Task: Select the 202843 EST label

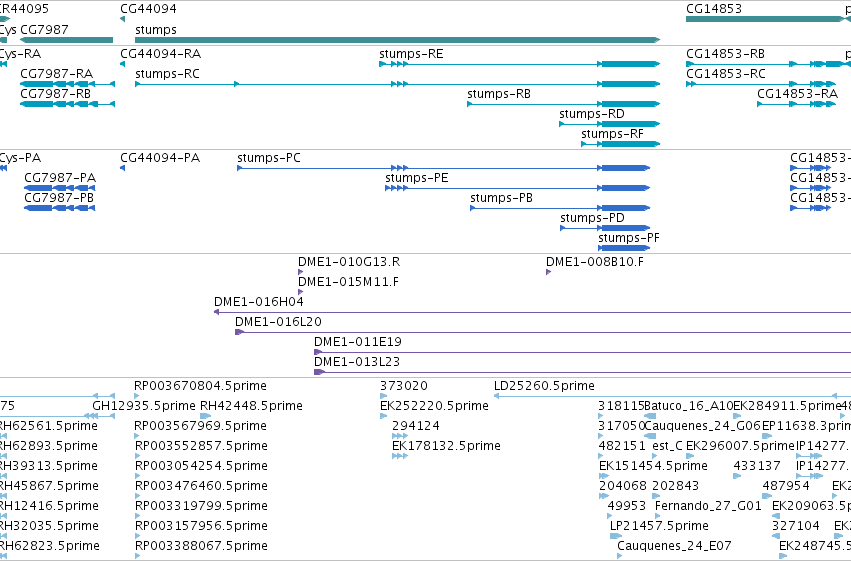Action: [676, 487]
